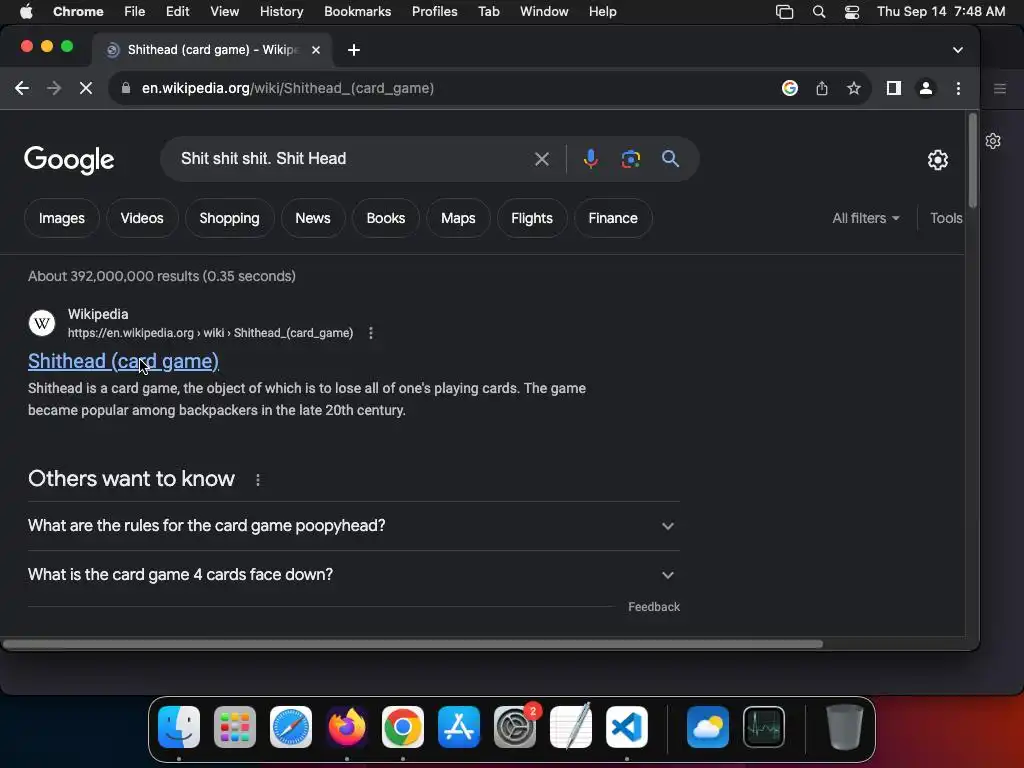Click the lock icon in address bar

coord(126,88)
